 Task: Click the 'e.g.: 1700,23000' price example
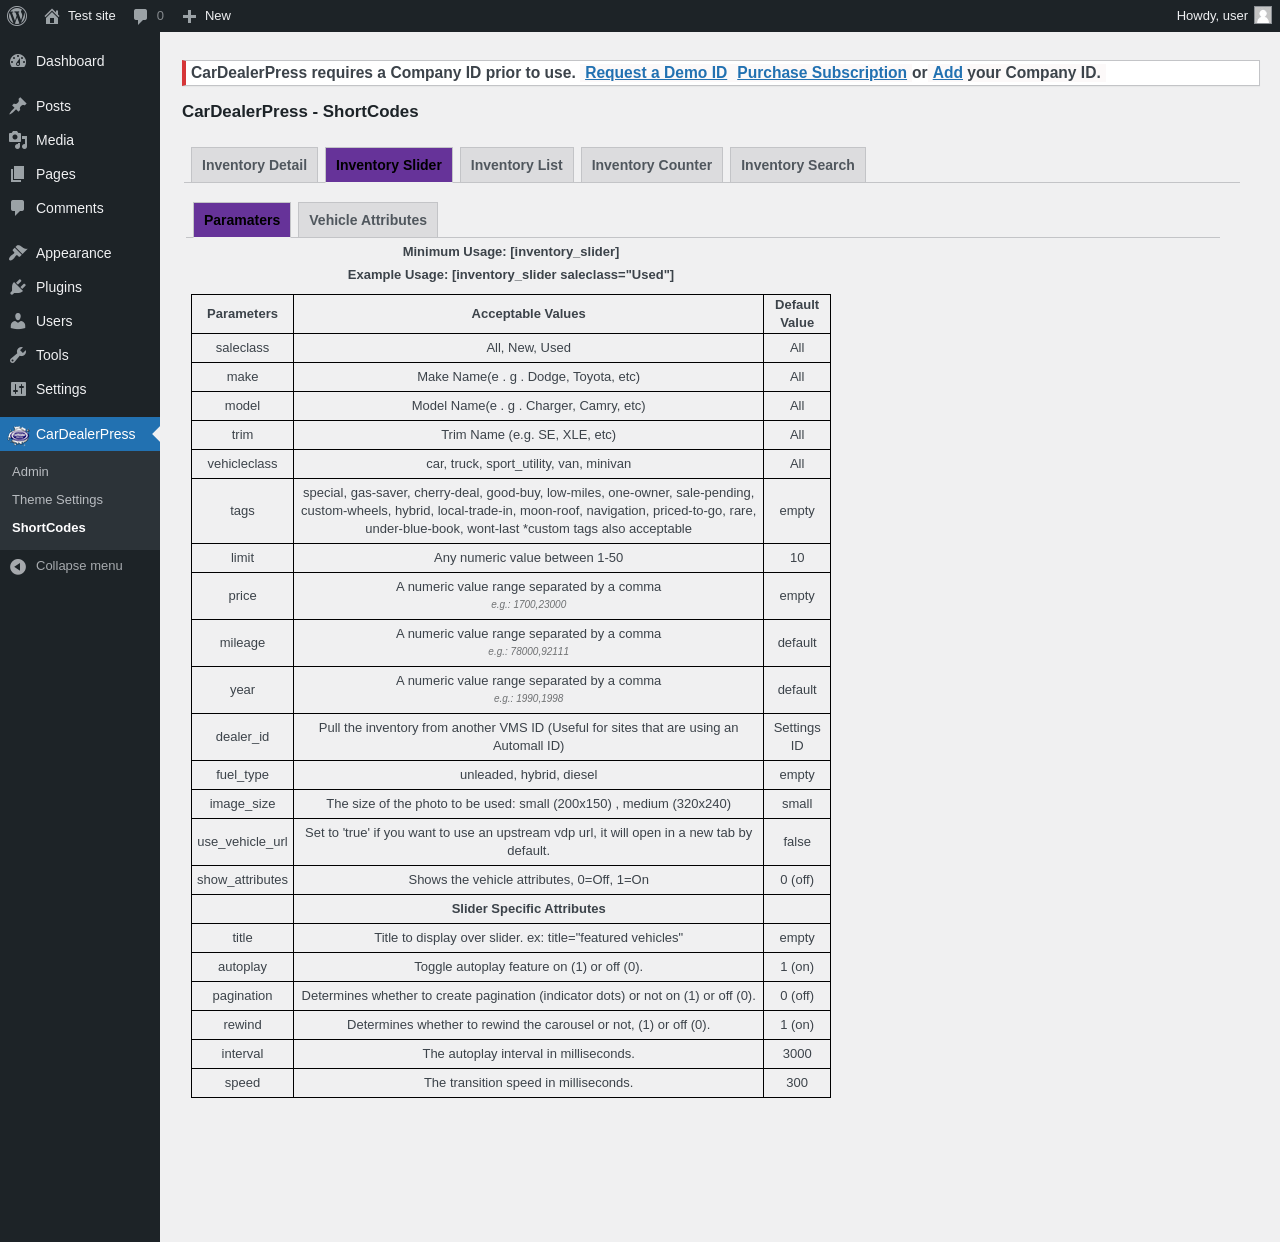pyautogui.click(x=528, y=605)
